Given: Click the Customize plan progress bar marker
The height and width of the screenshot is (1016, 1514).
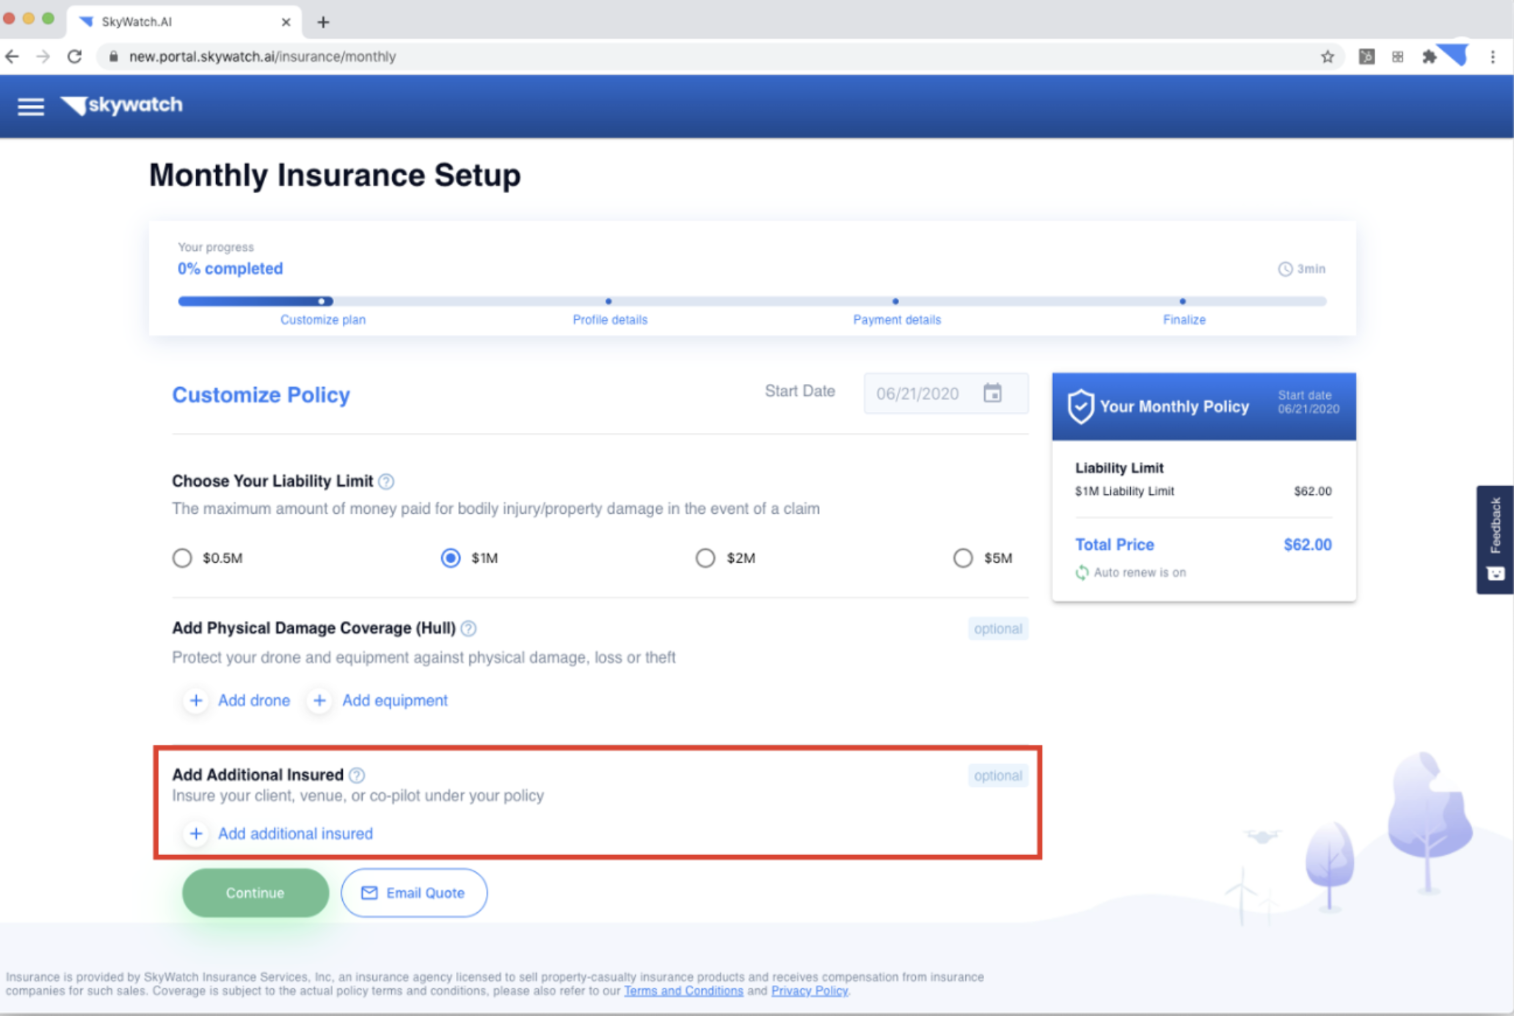Looking at the screenshot, I should (x=321, y=301).
